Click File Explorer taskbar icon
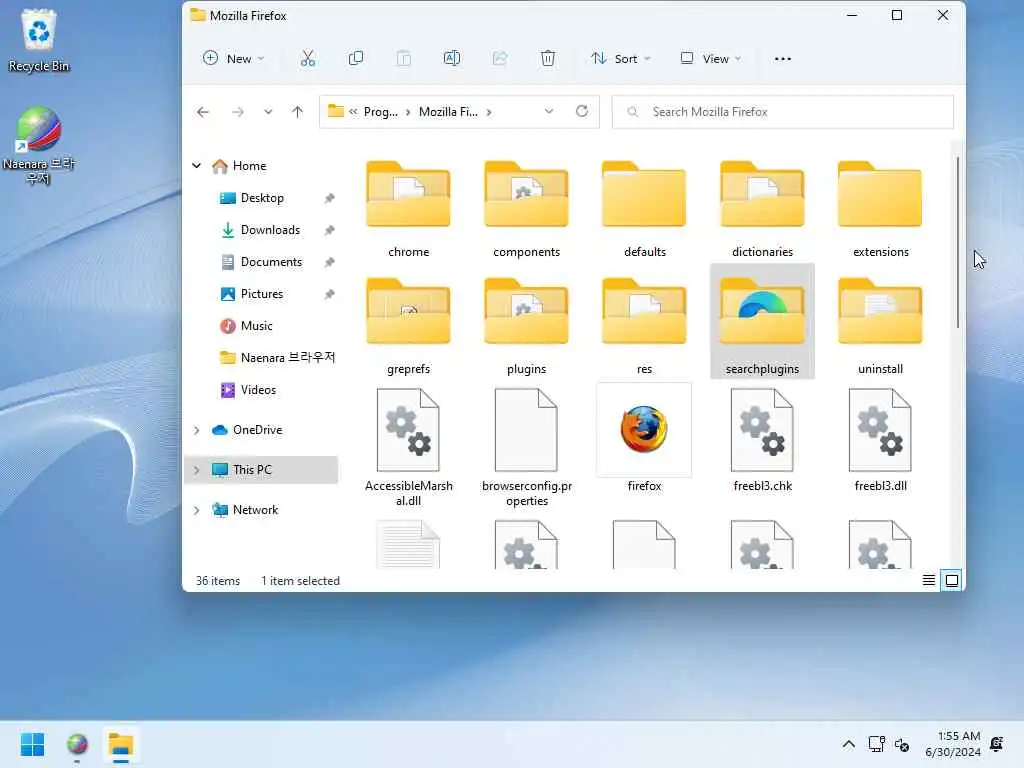The image size is (1024, 768). [121, 744]
